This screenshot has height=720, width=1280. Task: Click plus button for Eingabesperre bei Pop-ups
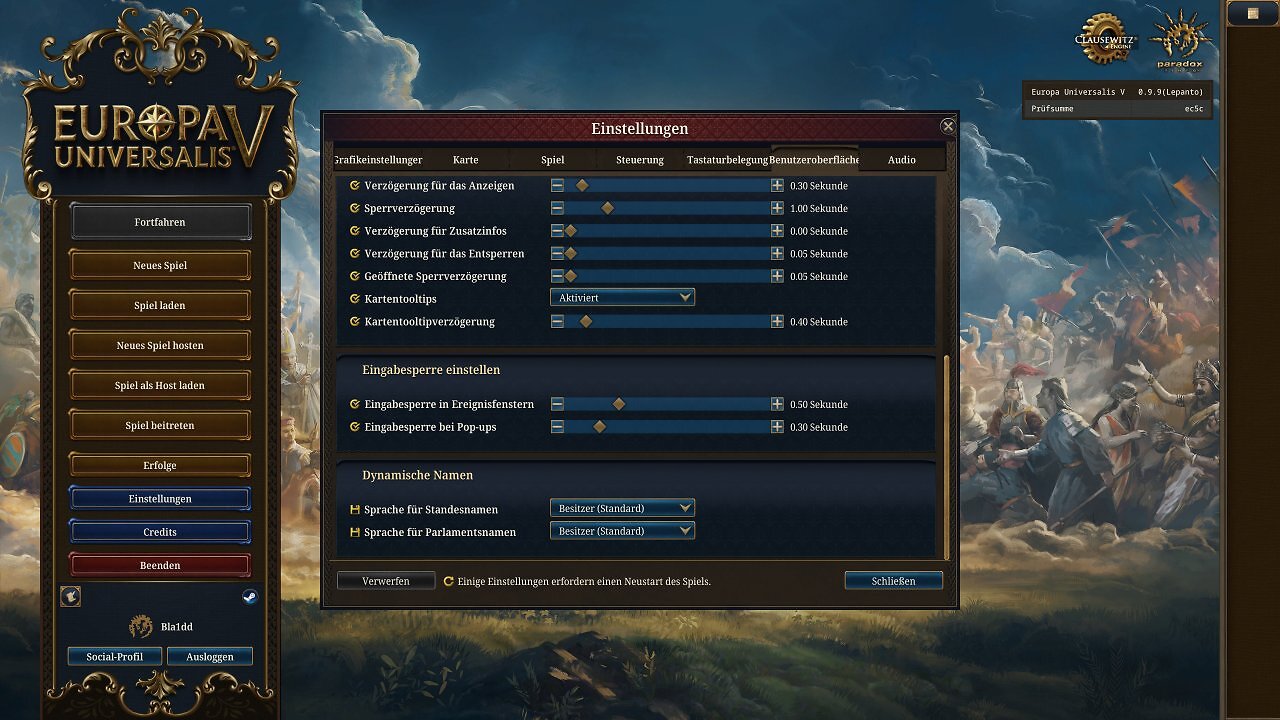(x=777, y=427)
